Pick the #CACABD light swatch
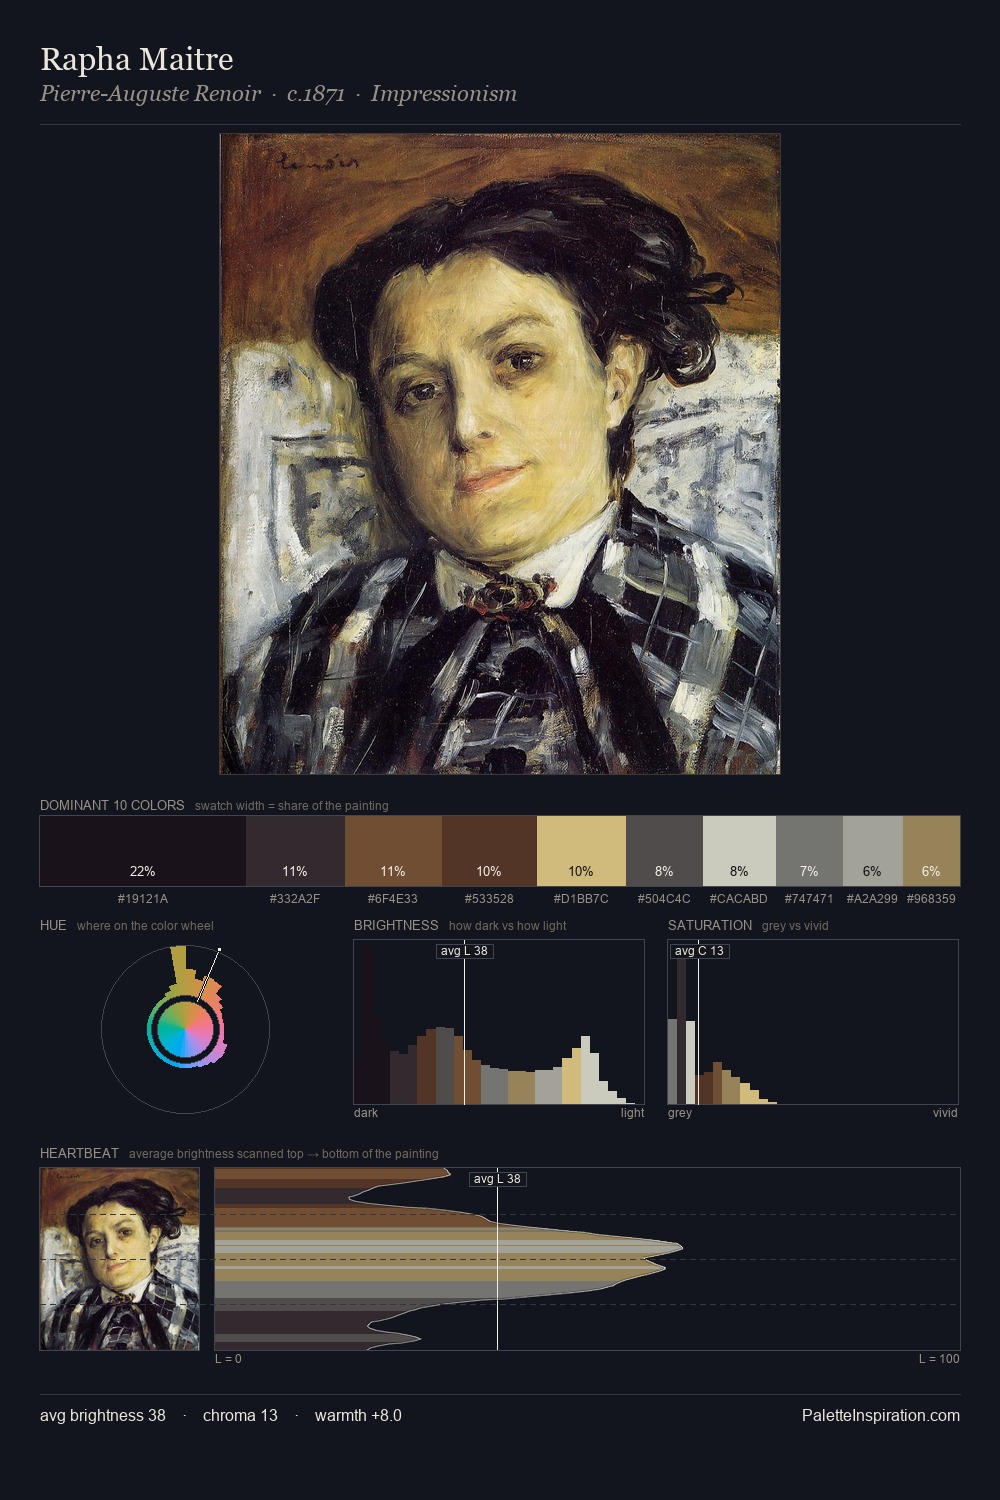 [x=739, y=851]
